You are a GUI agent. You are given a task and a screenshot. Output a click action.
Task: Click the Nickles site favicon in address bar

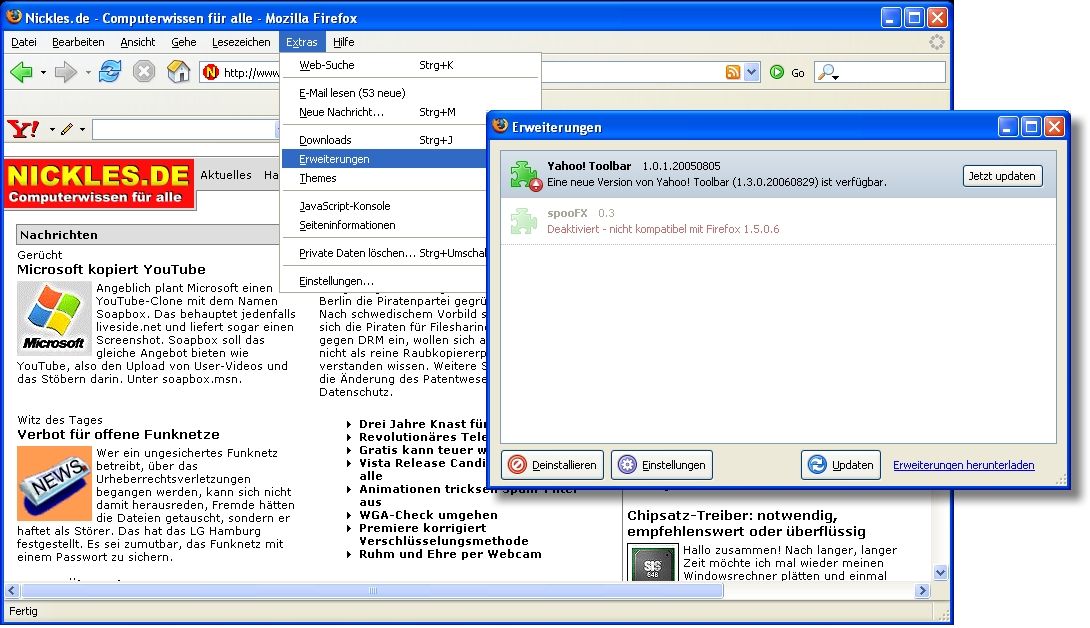click(x=211, y=72)
